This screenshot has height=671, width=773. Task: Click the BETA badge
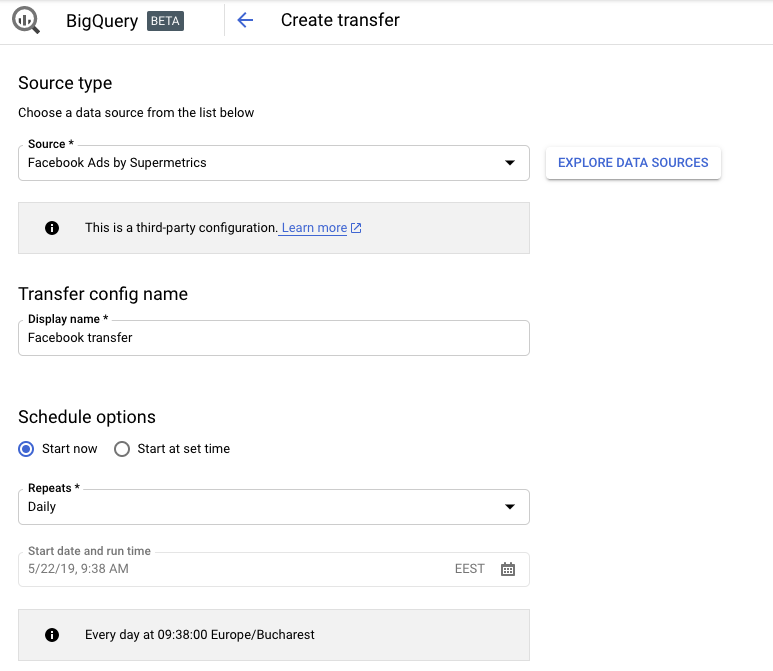165,21
